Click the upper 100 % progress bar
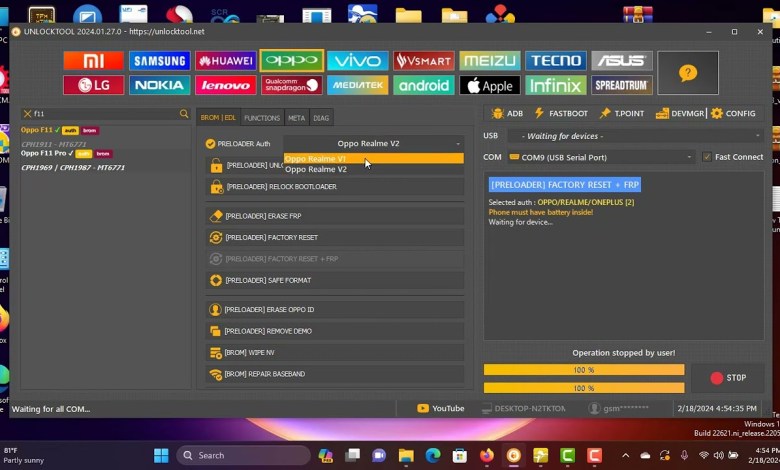Screen dimensions: 780x470 click(584, 370)
